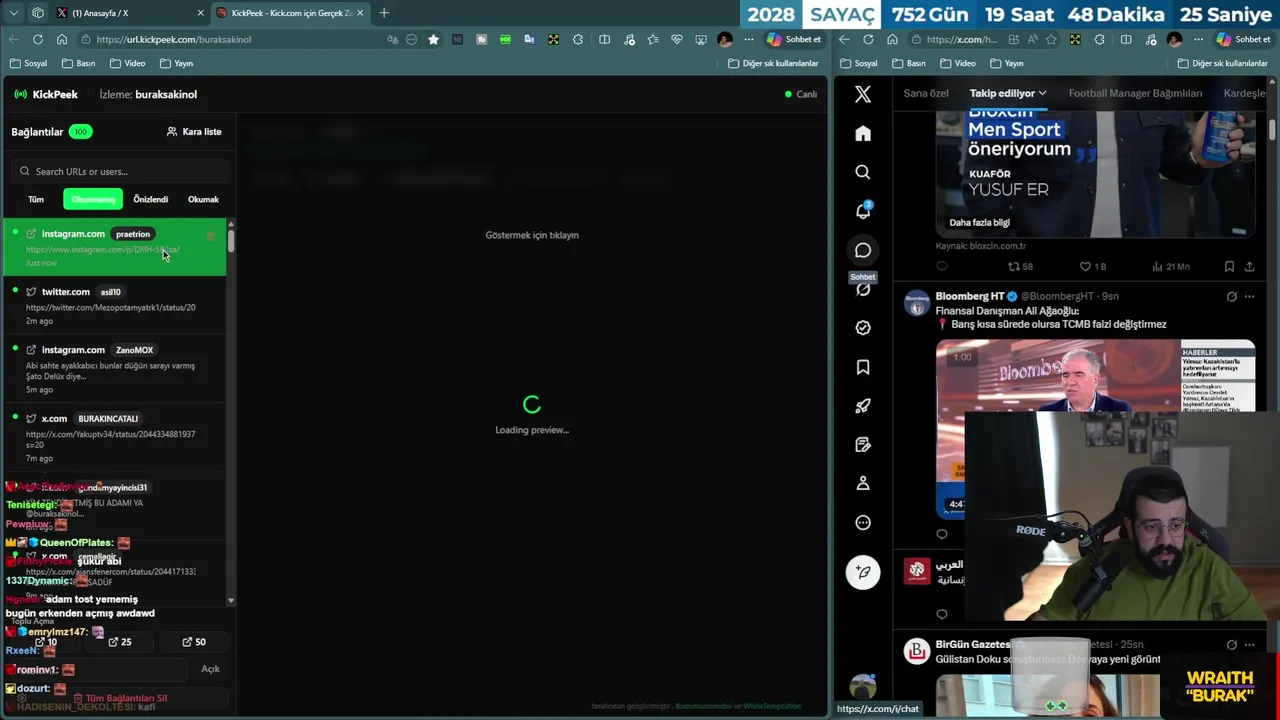Reply to the Bloxcin sponsored post

tap(942, 267)
